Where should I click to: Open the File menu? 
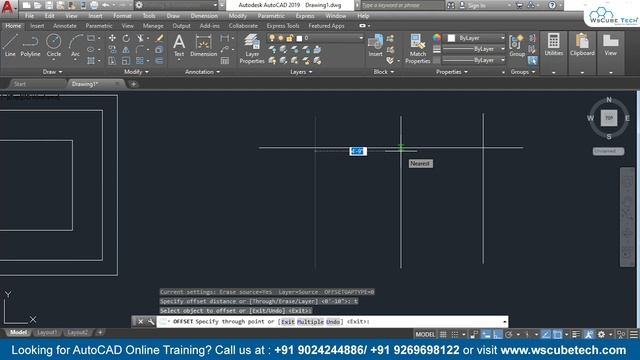(29, 16)
